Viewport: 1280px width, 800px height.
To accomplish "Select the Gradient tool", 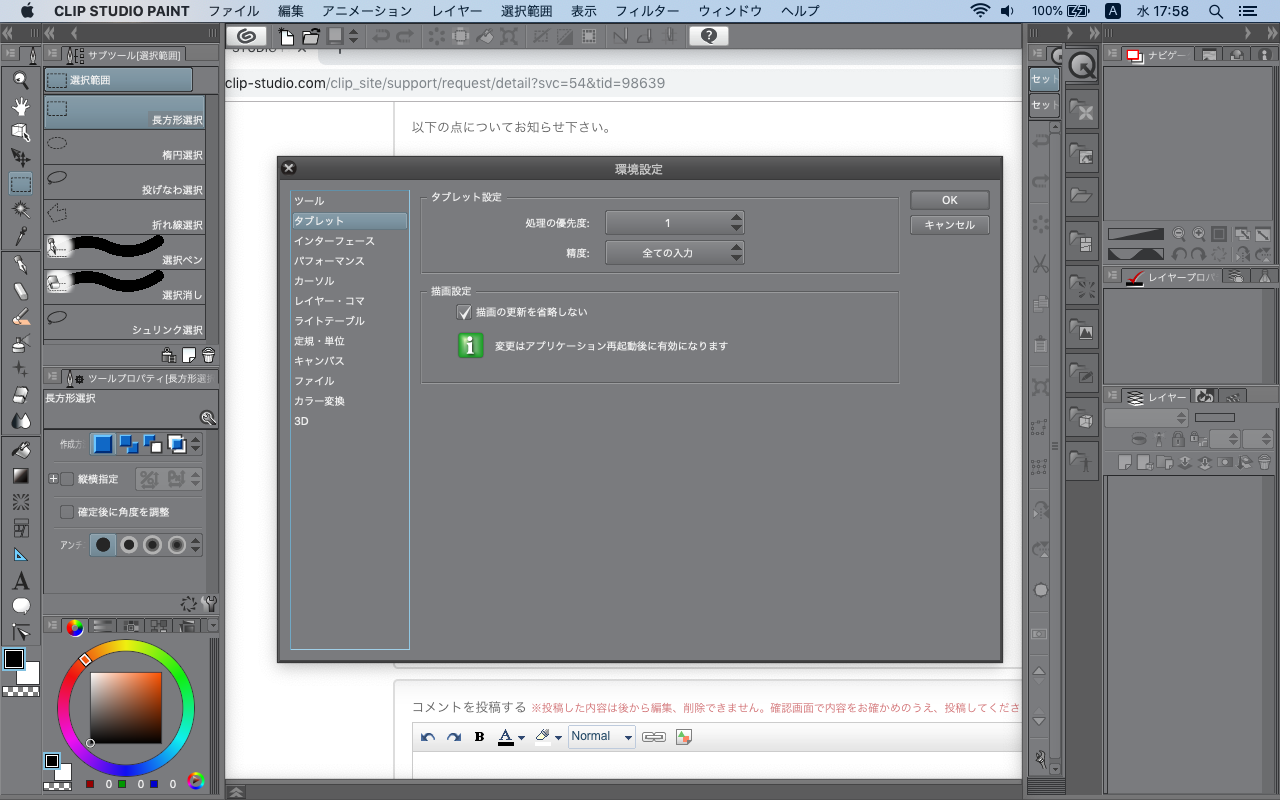I will (21, 476).
